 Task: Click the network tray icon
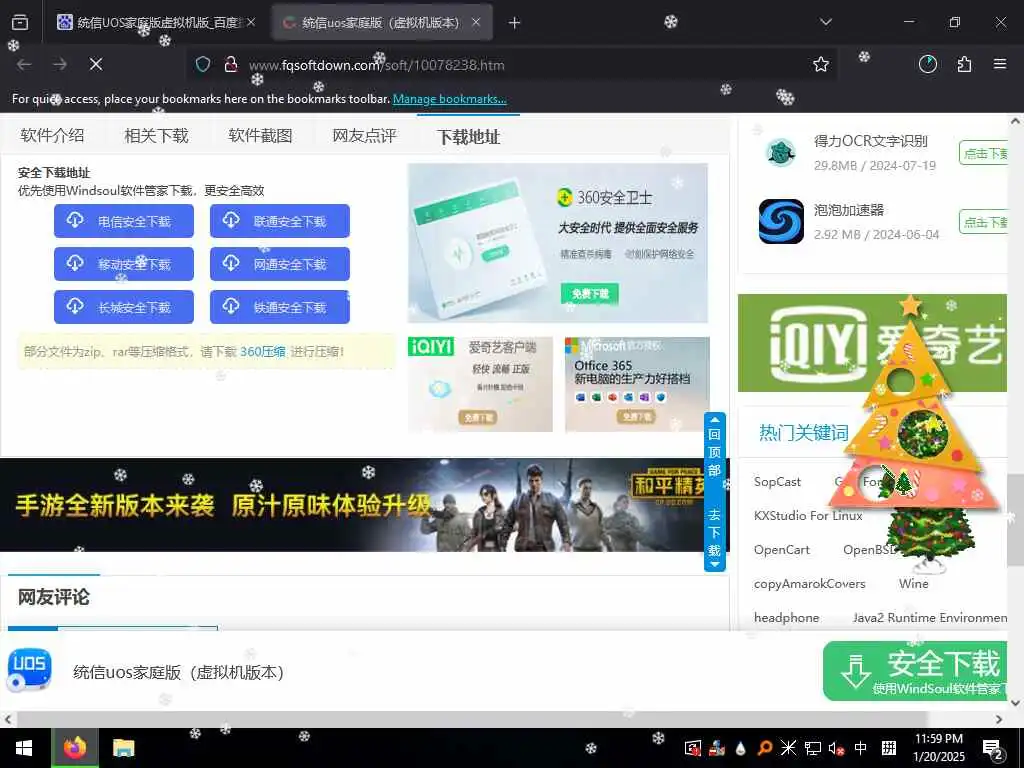[812, 748]
